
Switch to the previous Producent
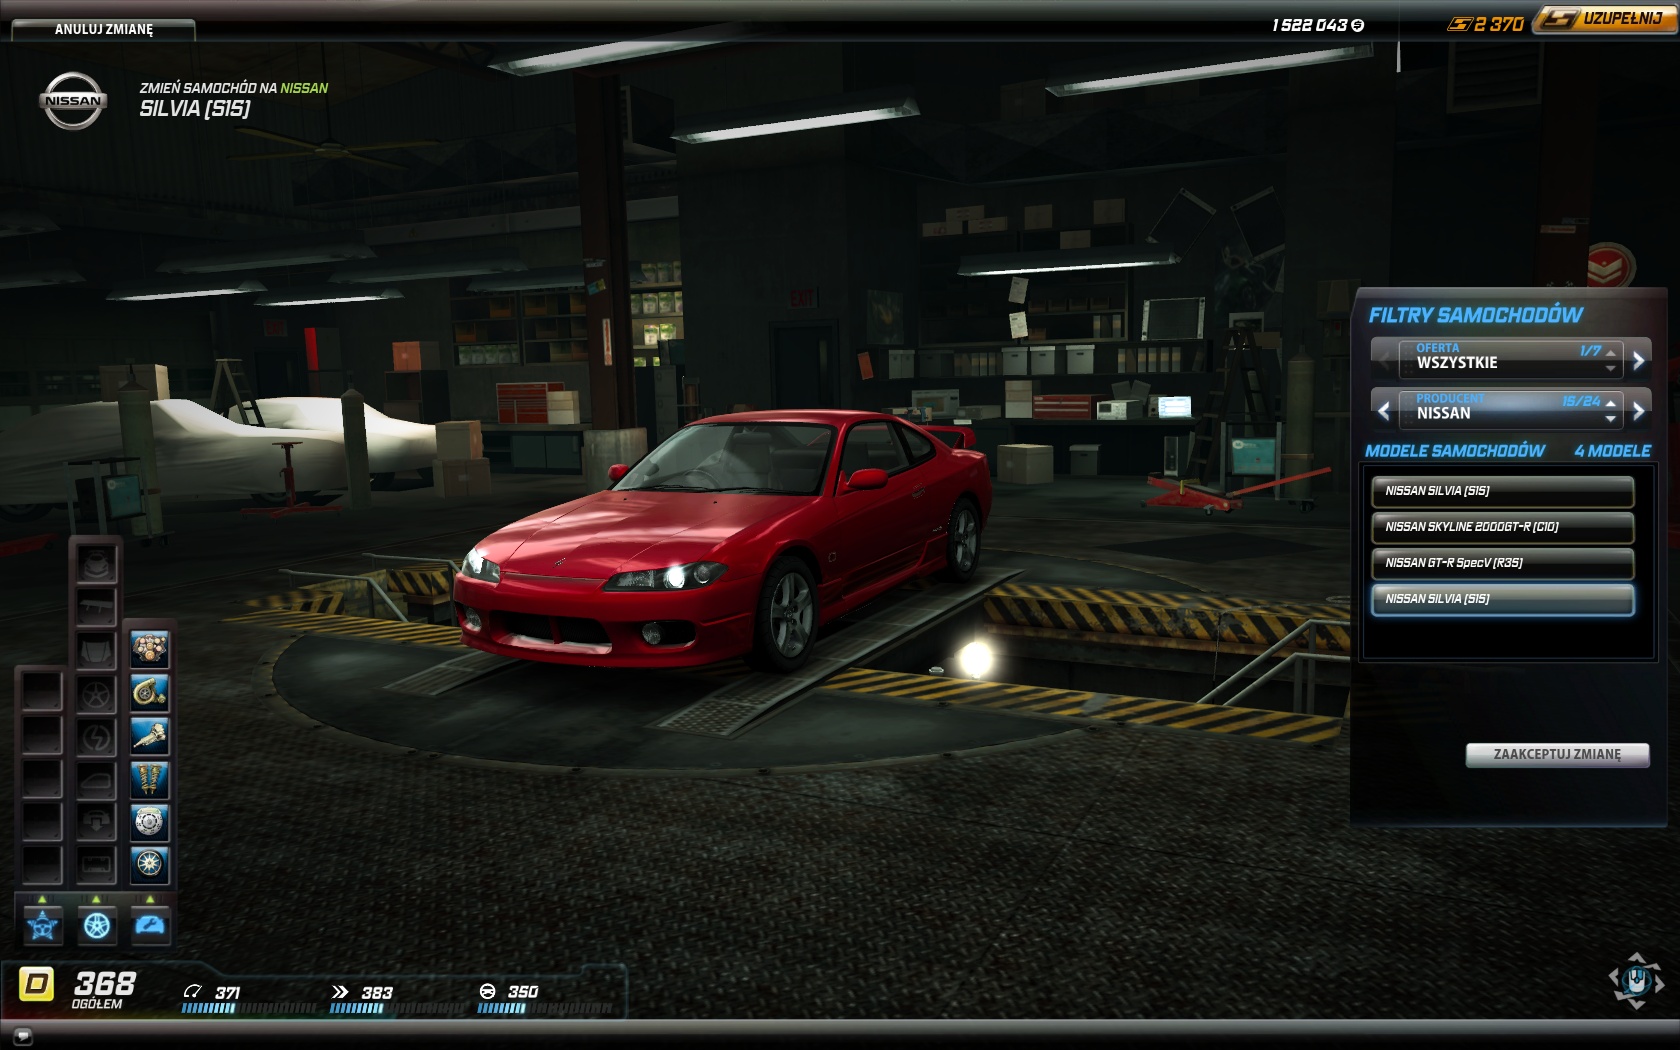1384,410
